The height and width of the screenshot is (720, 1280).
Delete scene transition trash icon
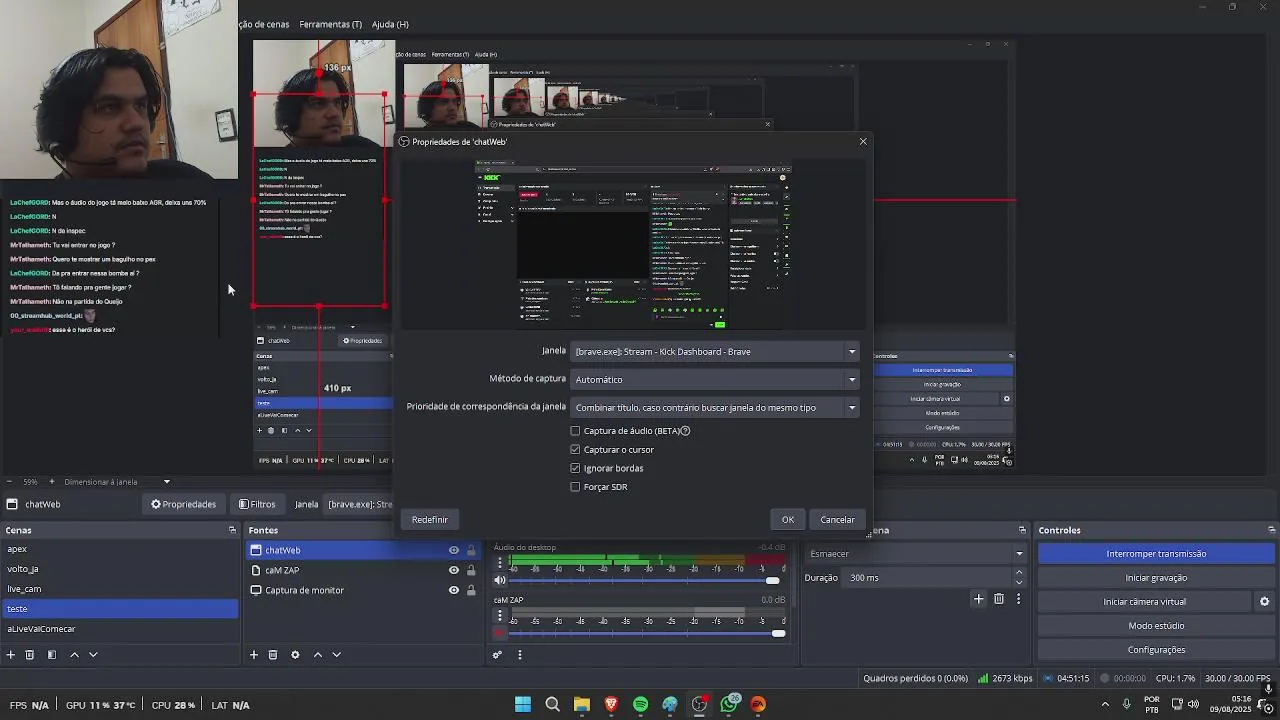point(999,599)
